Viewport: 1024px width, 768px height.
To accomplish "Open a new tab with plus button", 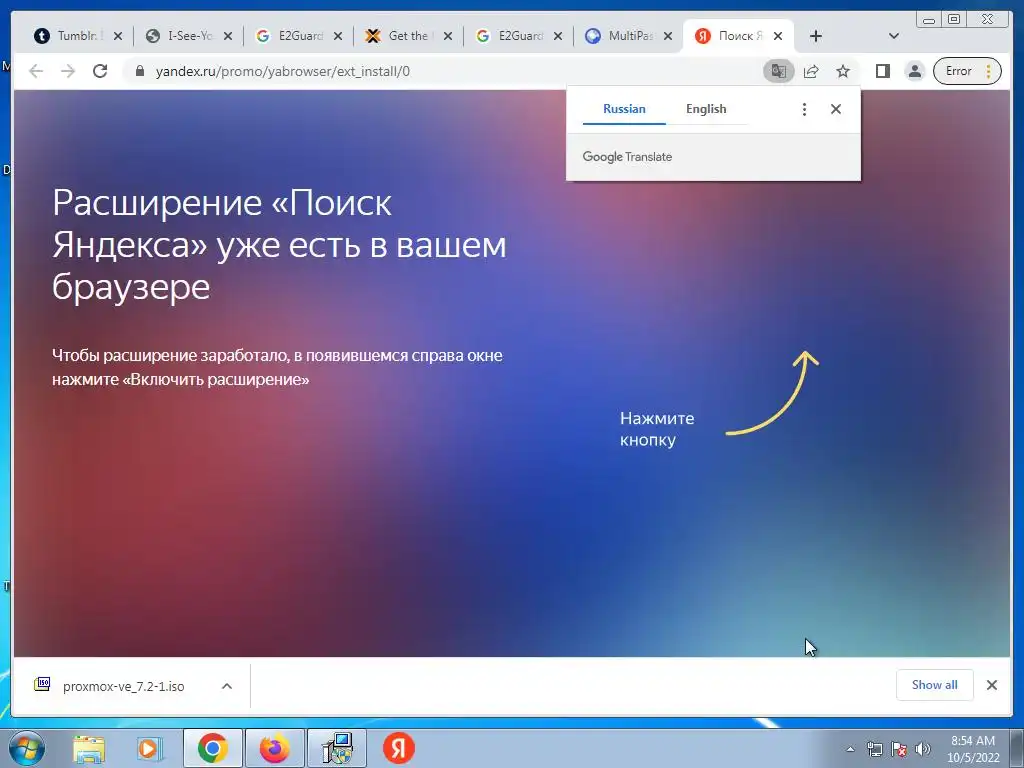I will [x=816, y=37].
